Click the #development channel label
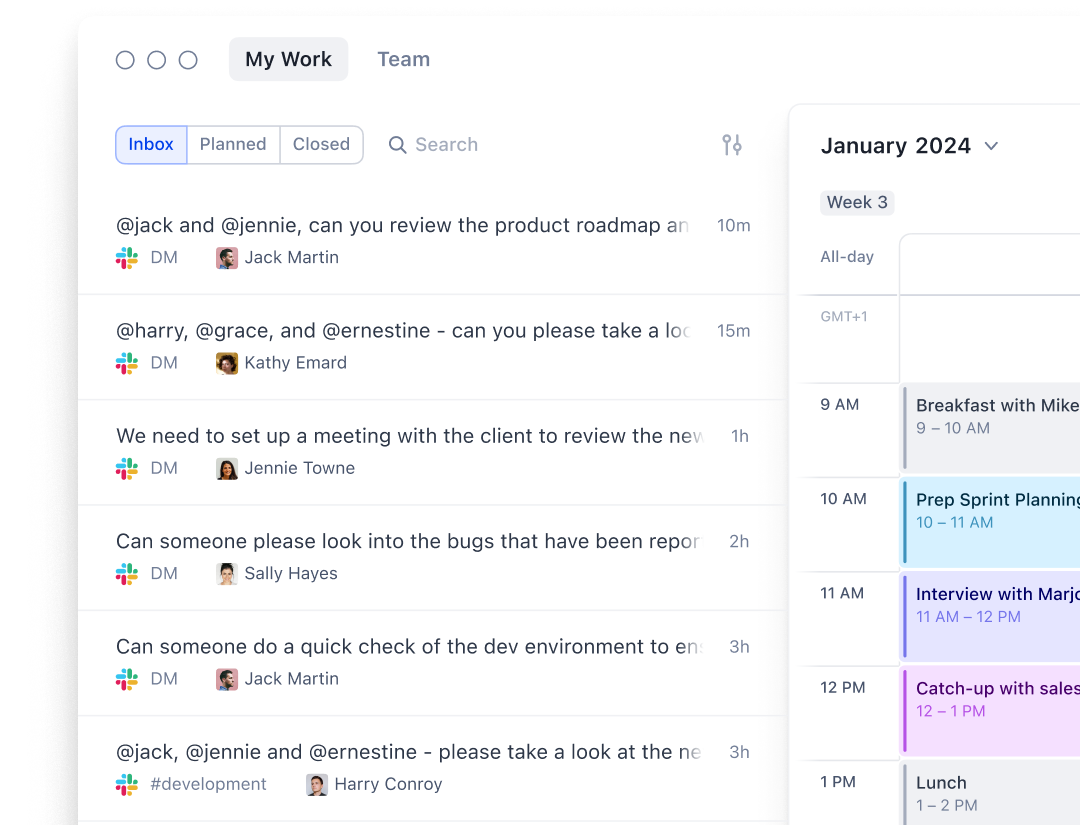The height and width of the screenshot is (825, 1080). click(208, 784)
